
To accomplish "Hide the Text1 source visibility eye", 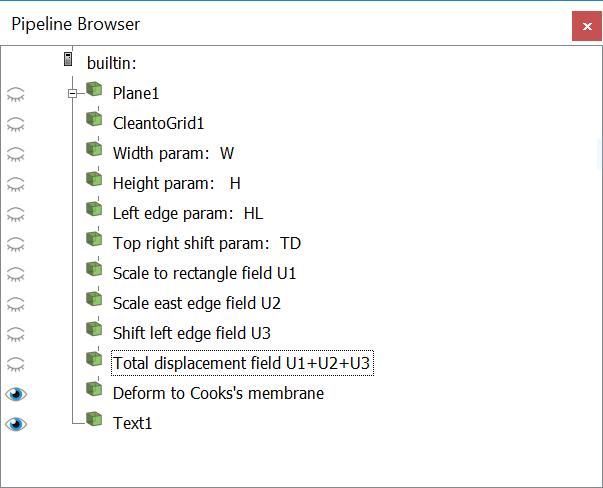I will [16, 424].
